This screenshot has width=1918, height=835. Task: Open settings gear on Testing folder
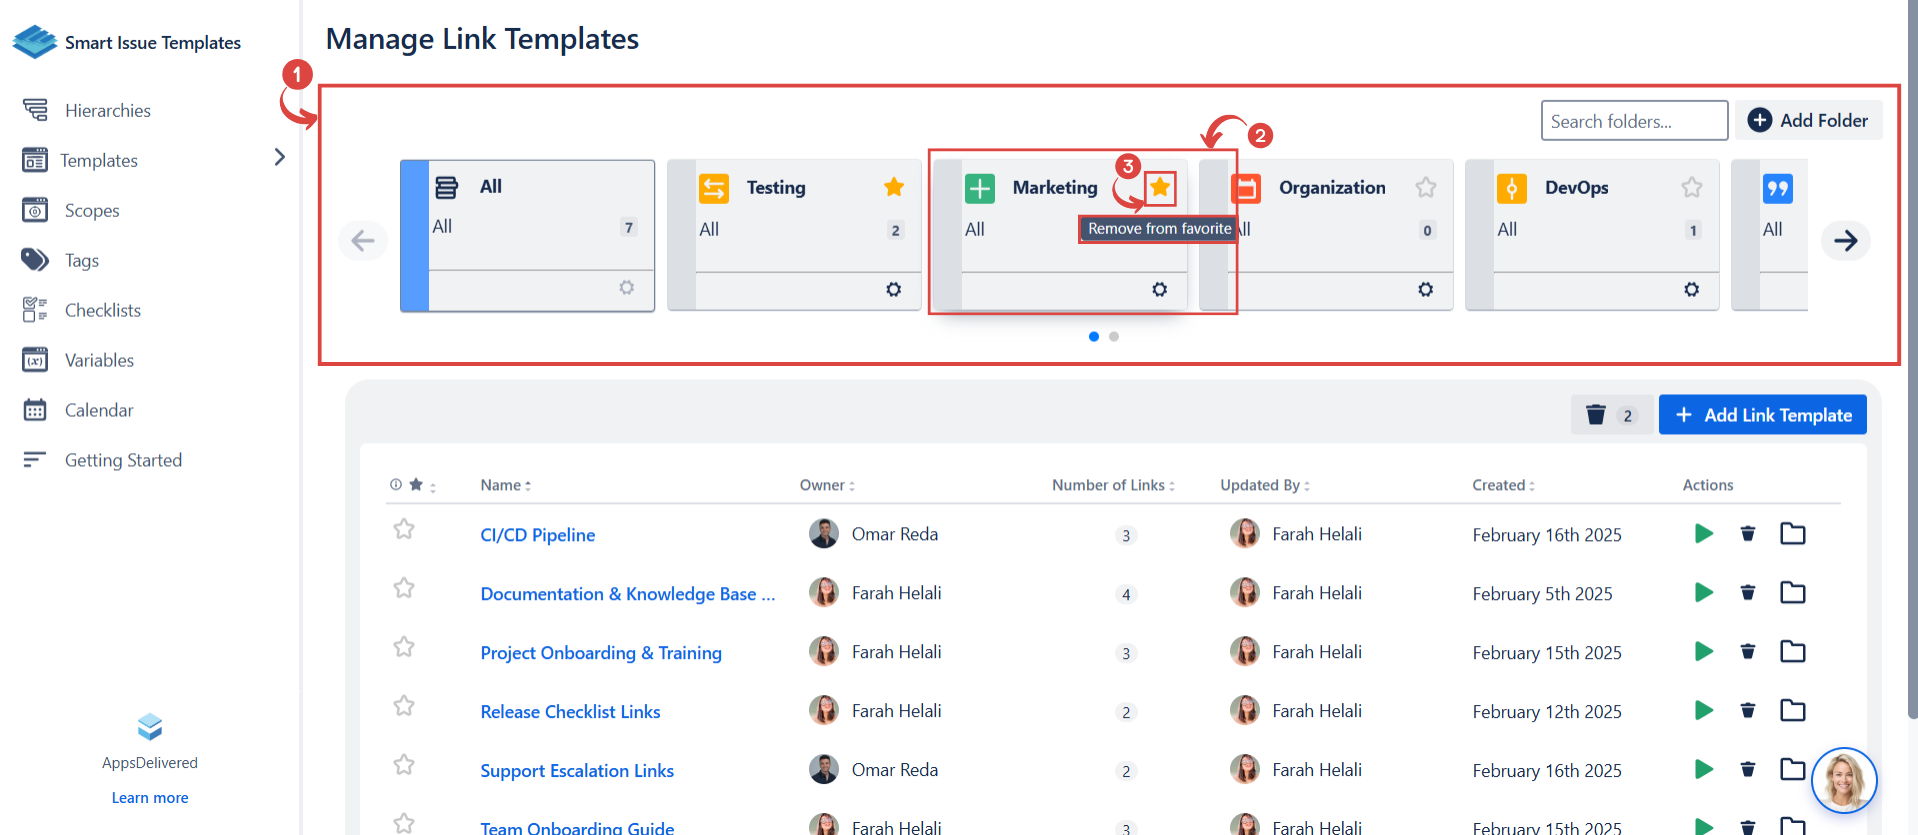[x=893, y=289]
